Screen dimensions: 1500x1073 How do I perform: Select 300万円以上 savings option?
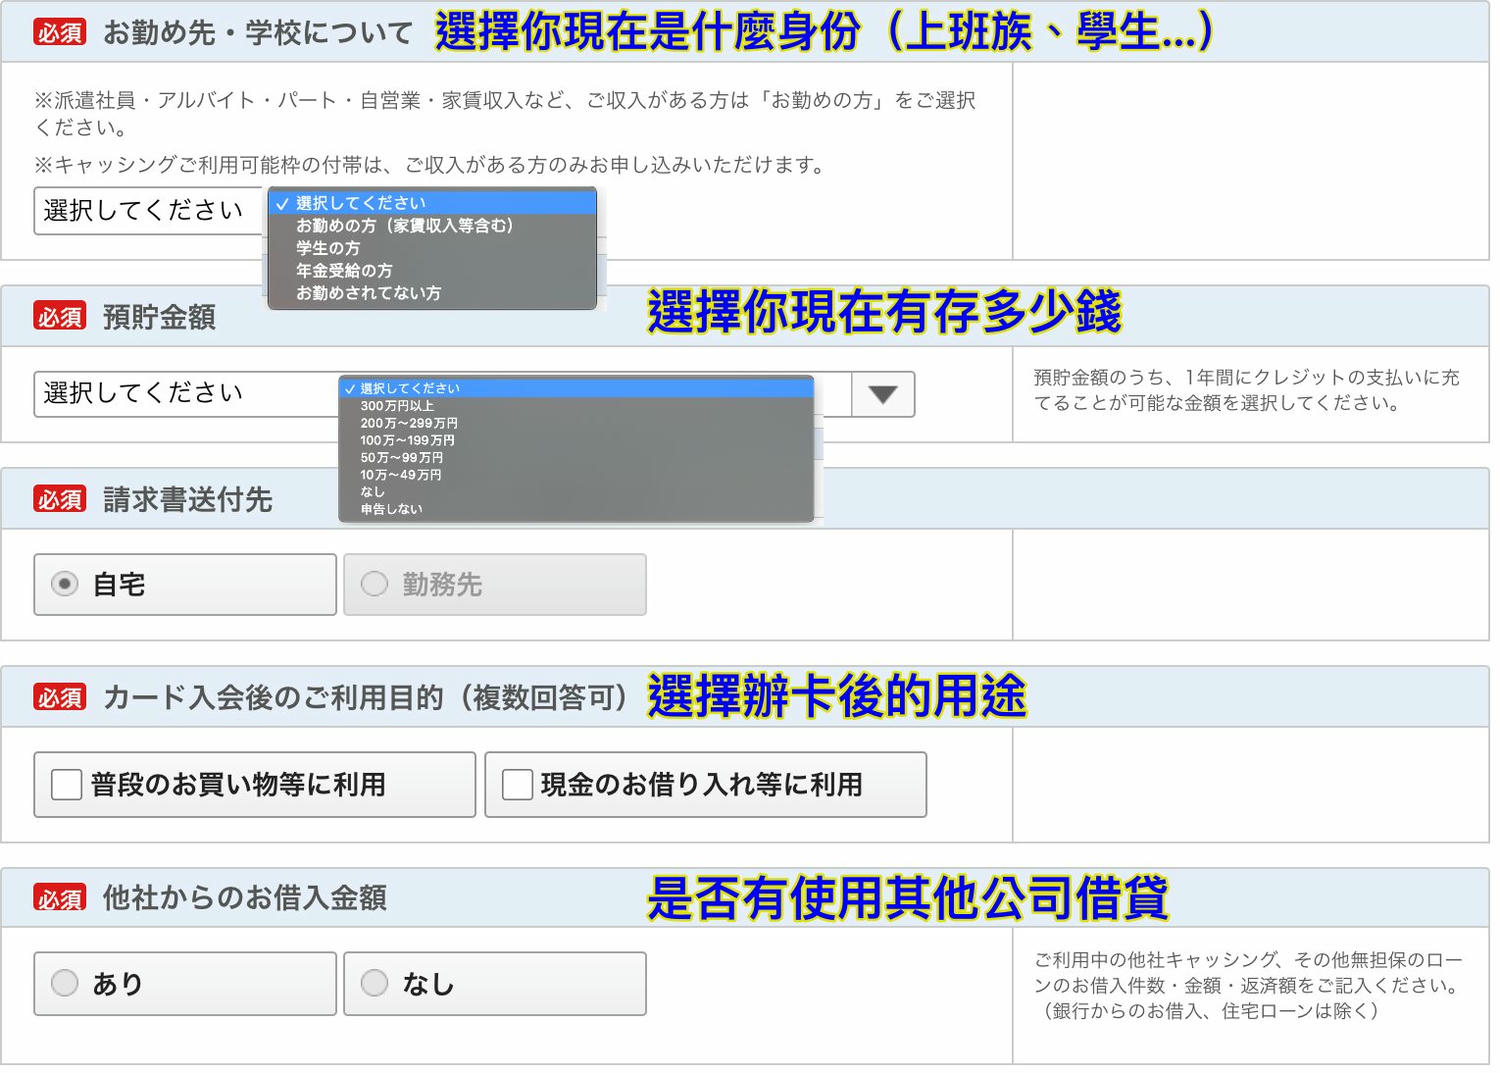point(400,406)
